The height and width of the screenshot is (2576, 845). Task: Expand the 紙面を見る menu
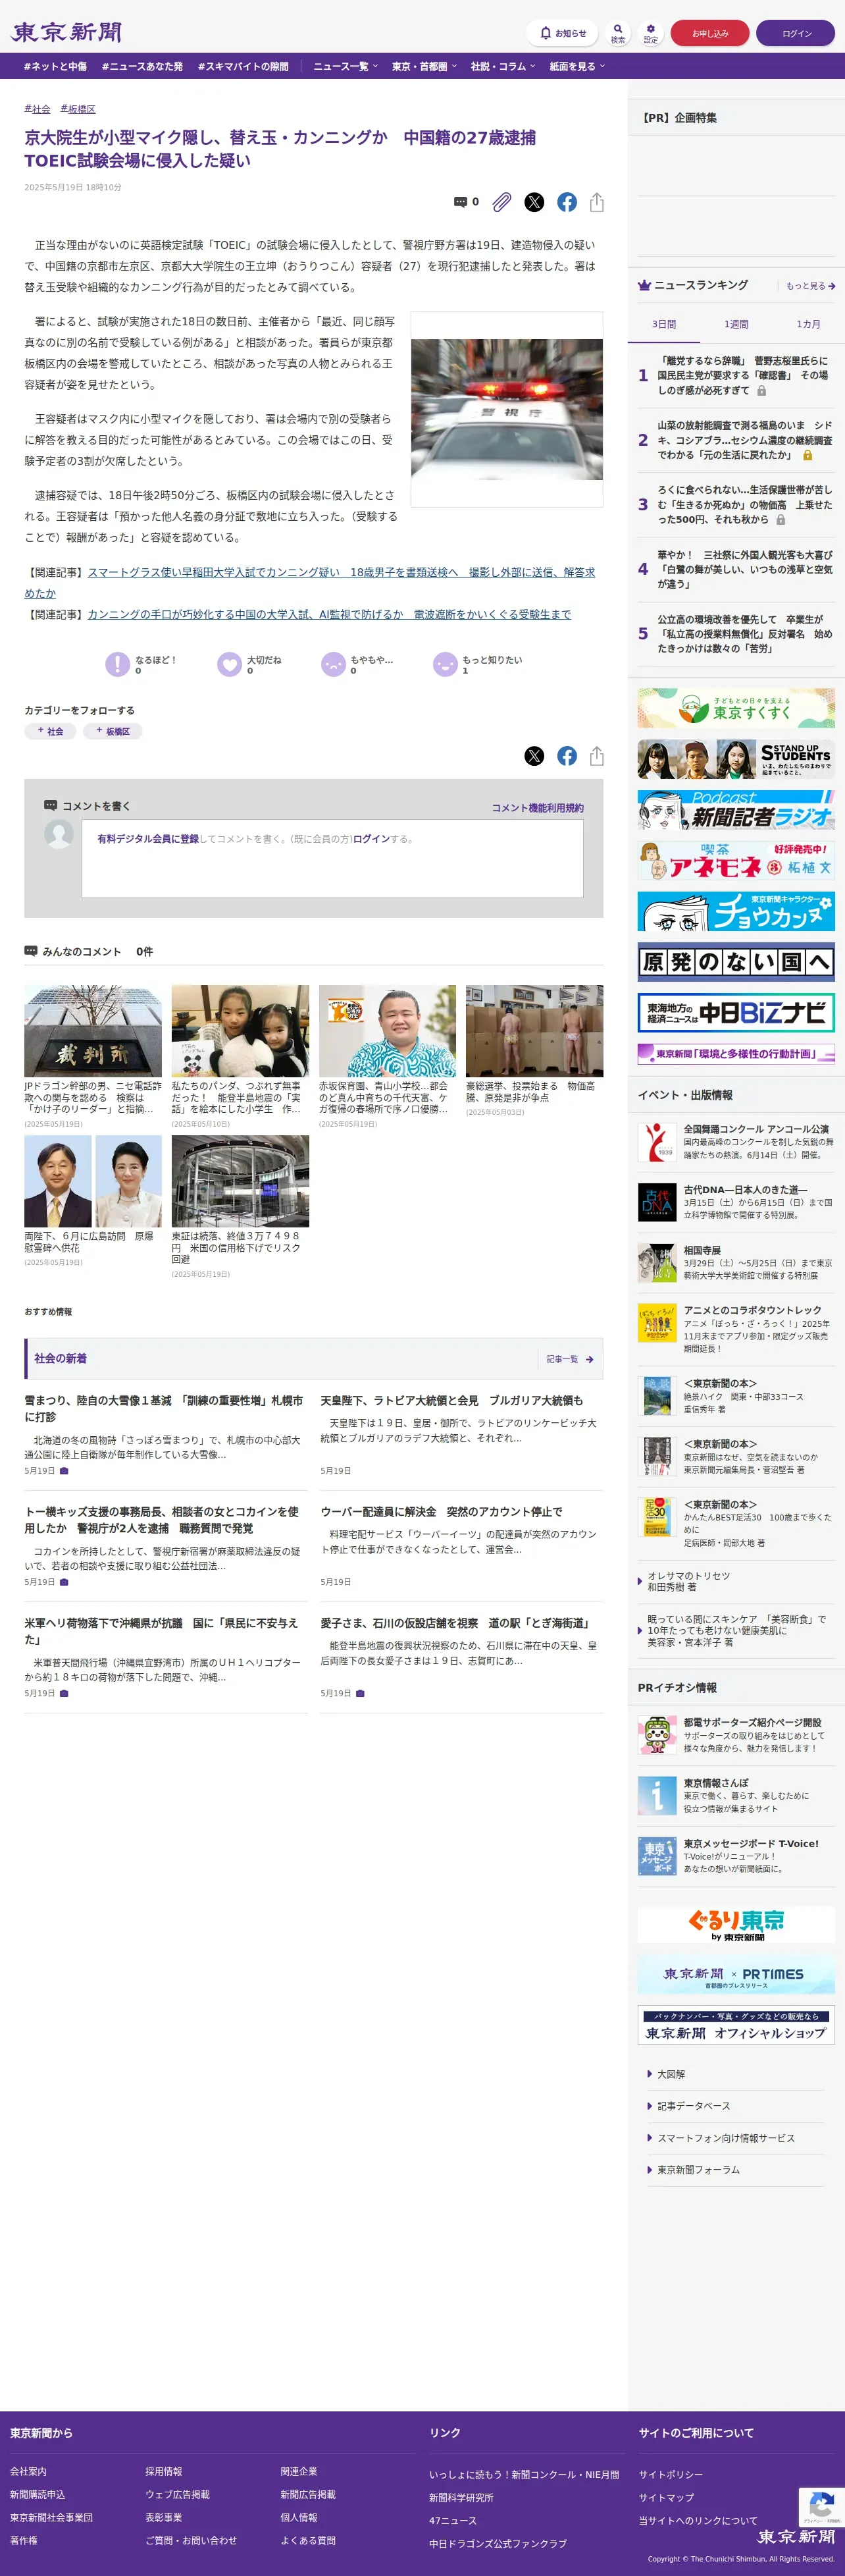click(x=577, y=66)
